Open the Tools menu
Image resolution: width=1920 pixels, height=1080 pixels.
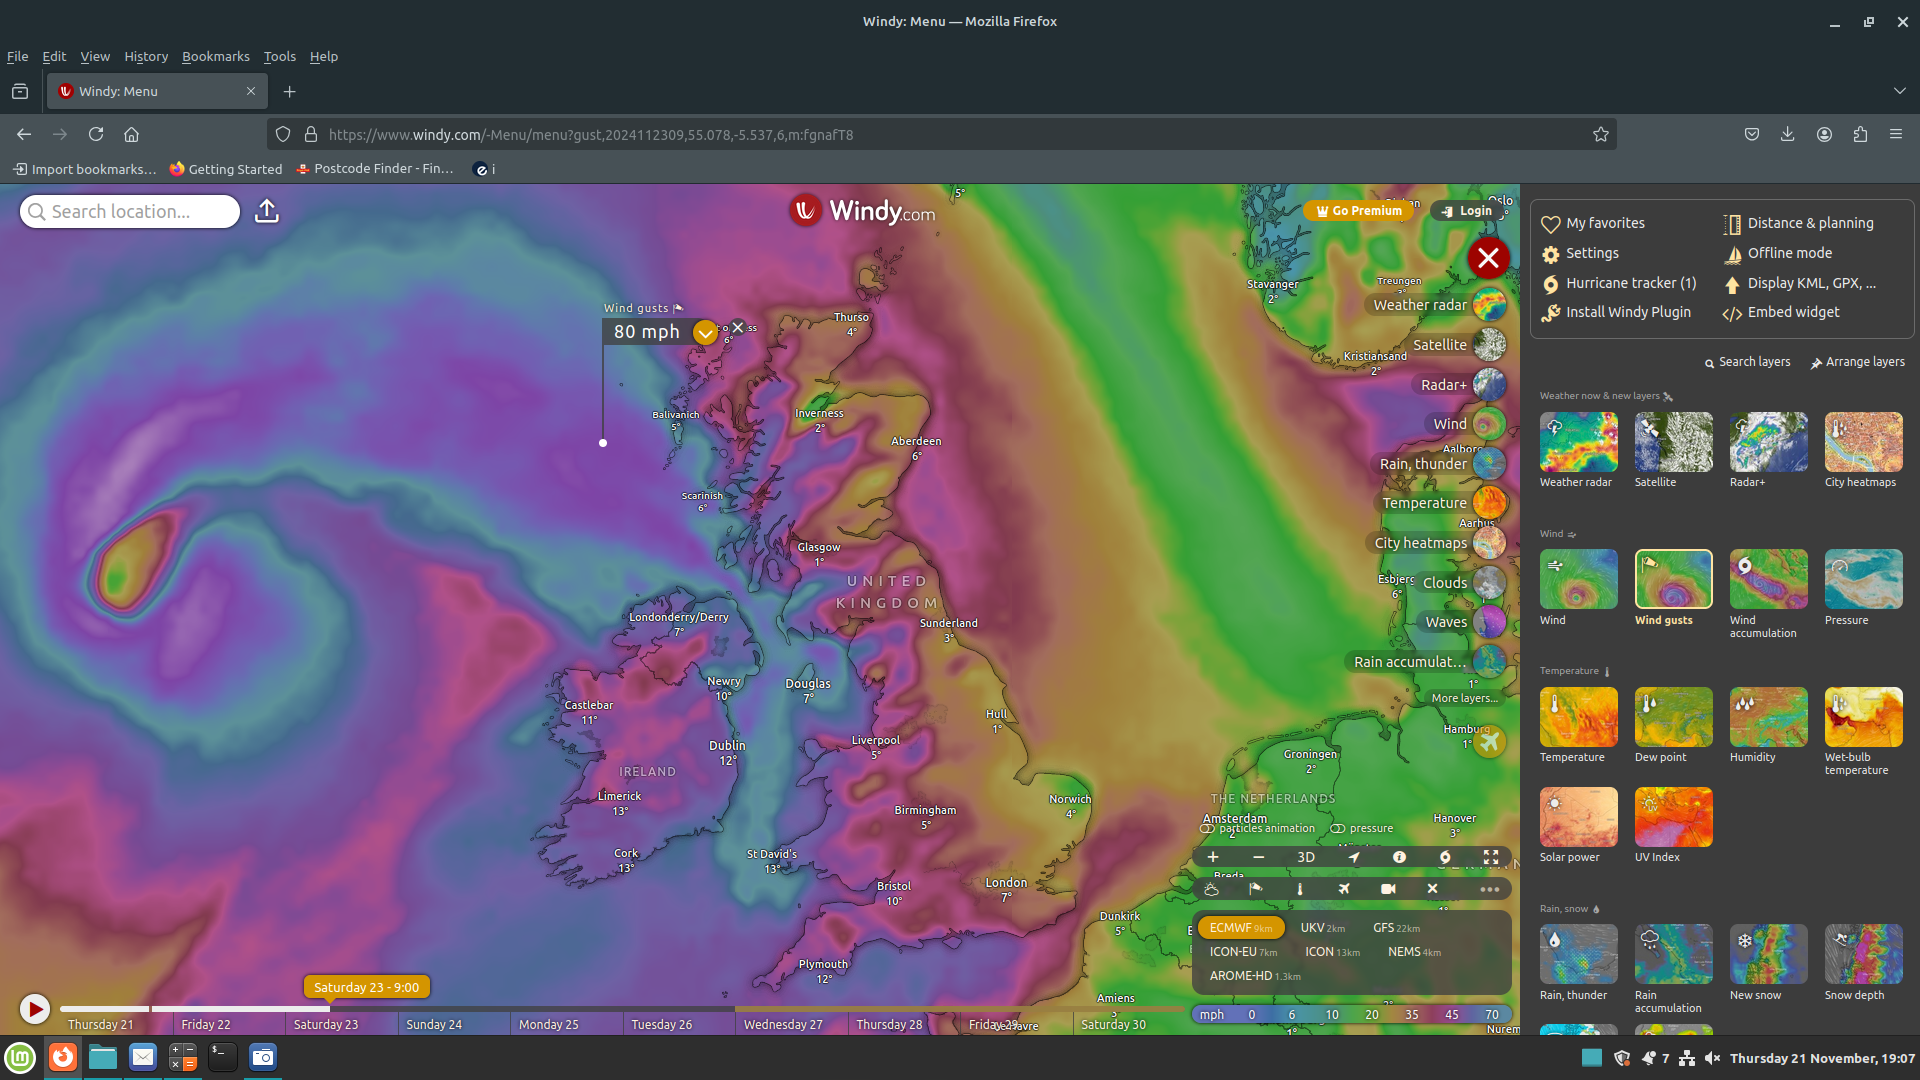(280, 56)
